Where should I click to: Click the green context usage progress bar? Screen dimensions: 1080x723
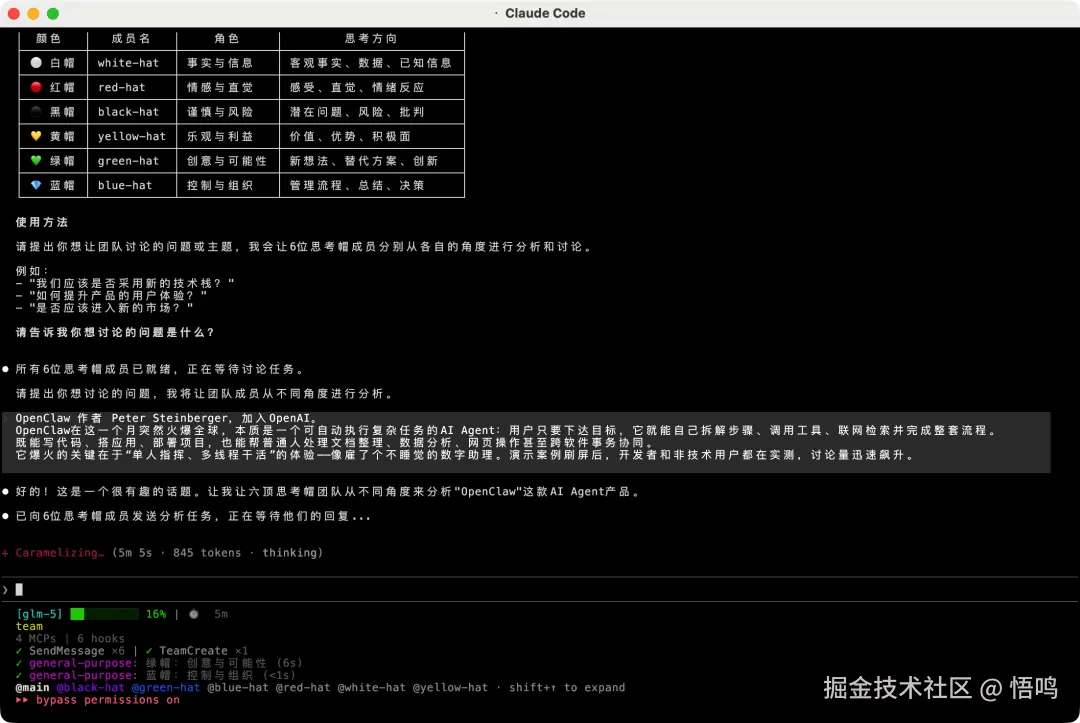(105, 614)
